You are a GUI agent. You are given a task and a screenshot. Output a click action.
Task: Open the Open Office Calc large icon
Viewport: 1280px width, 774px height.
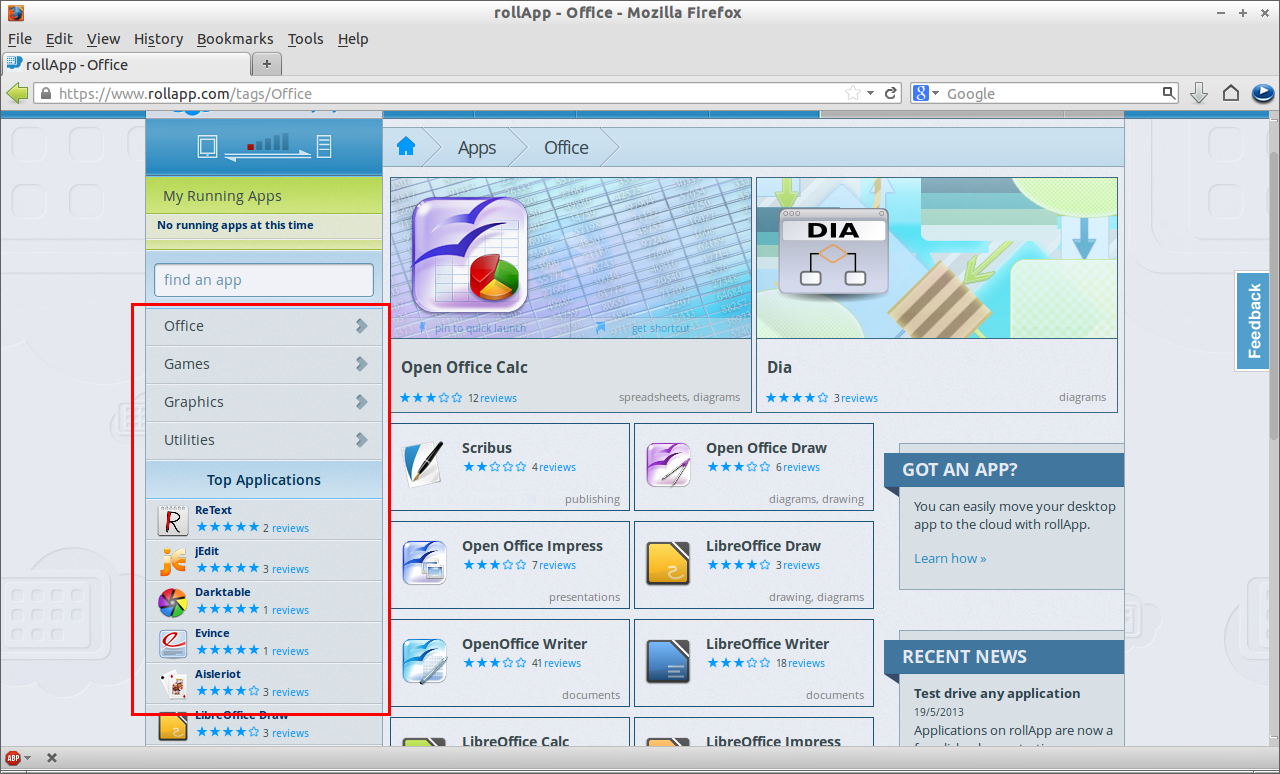[x=470, y=254]
